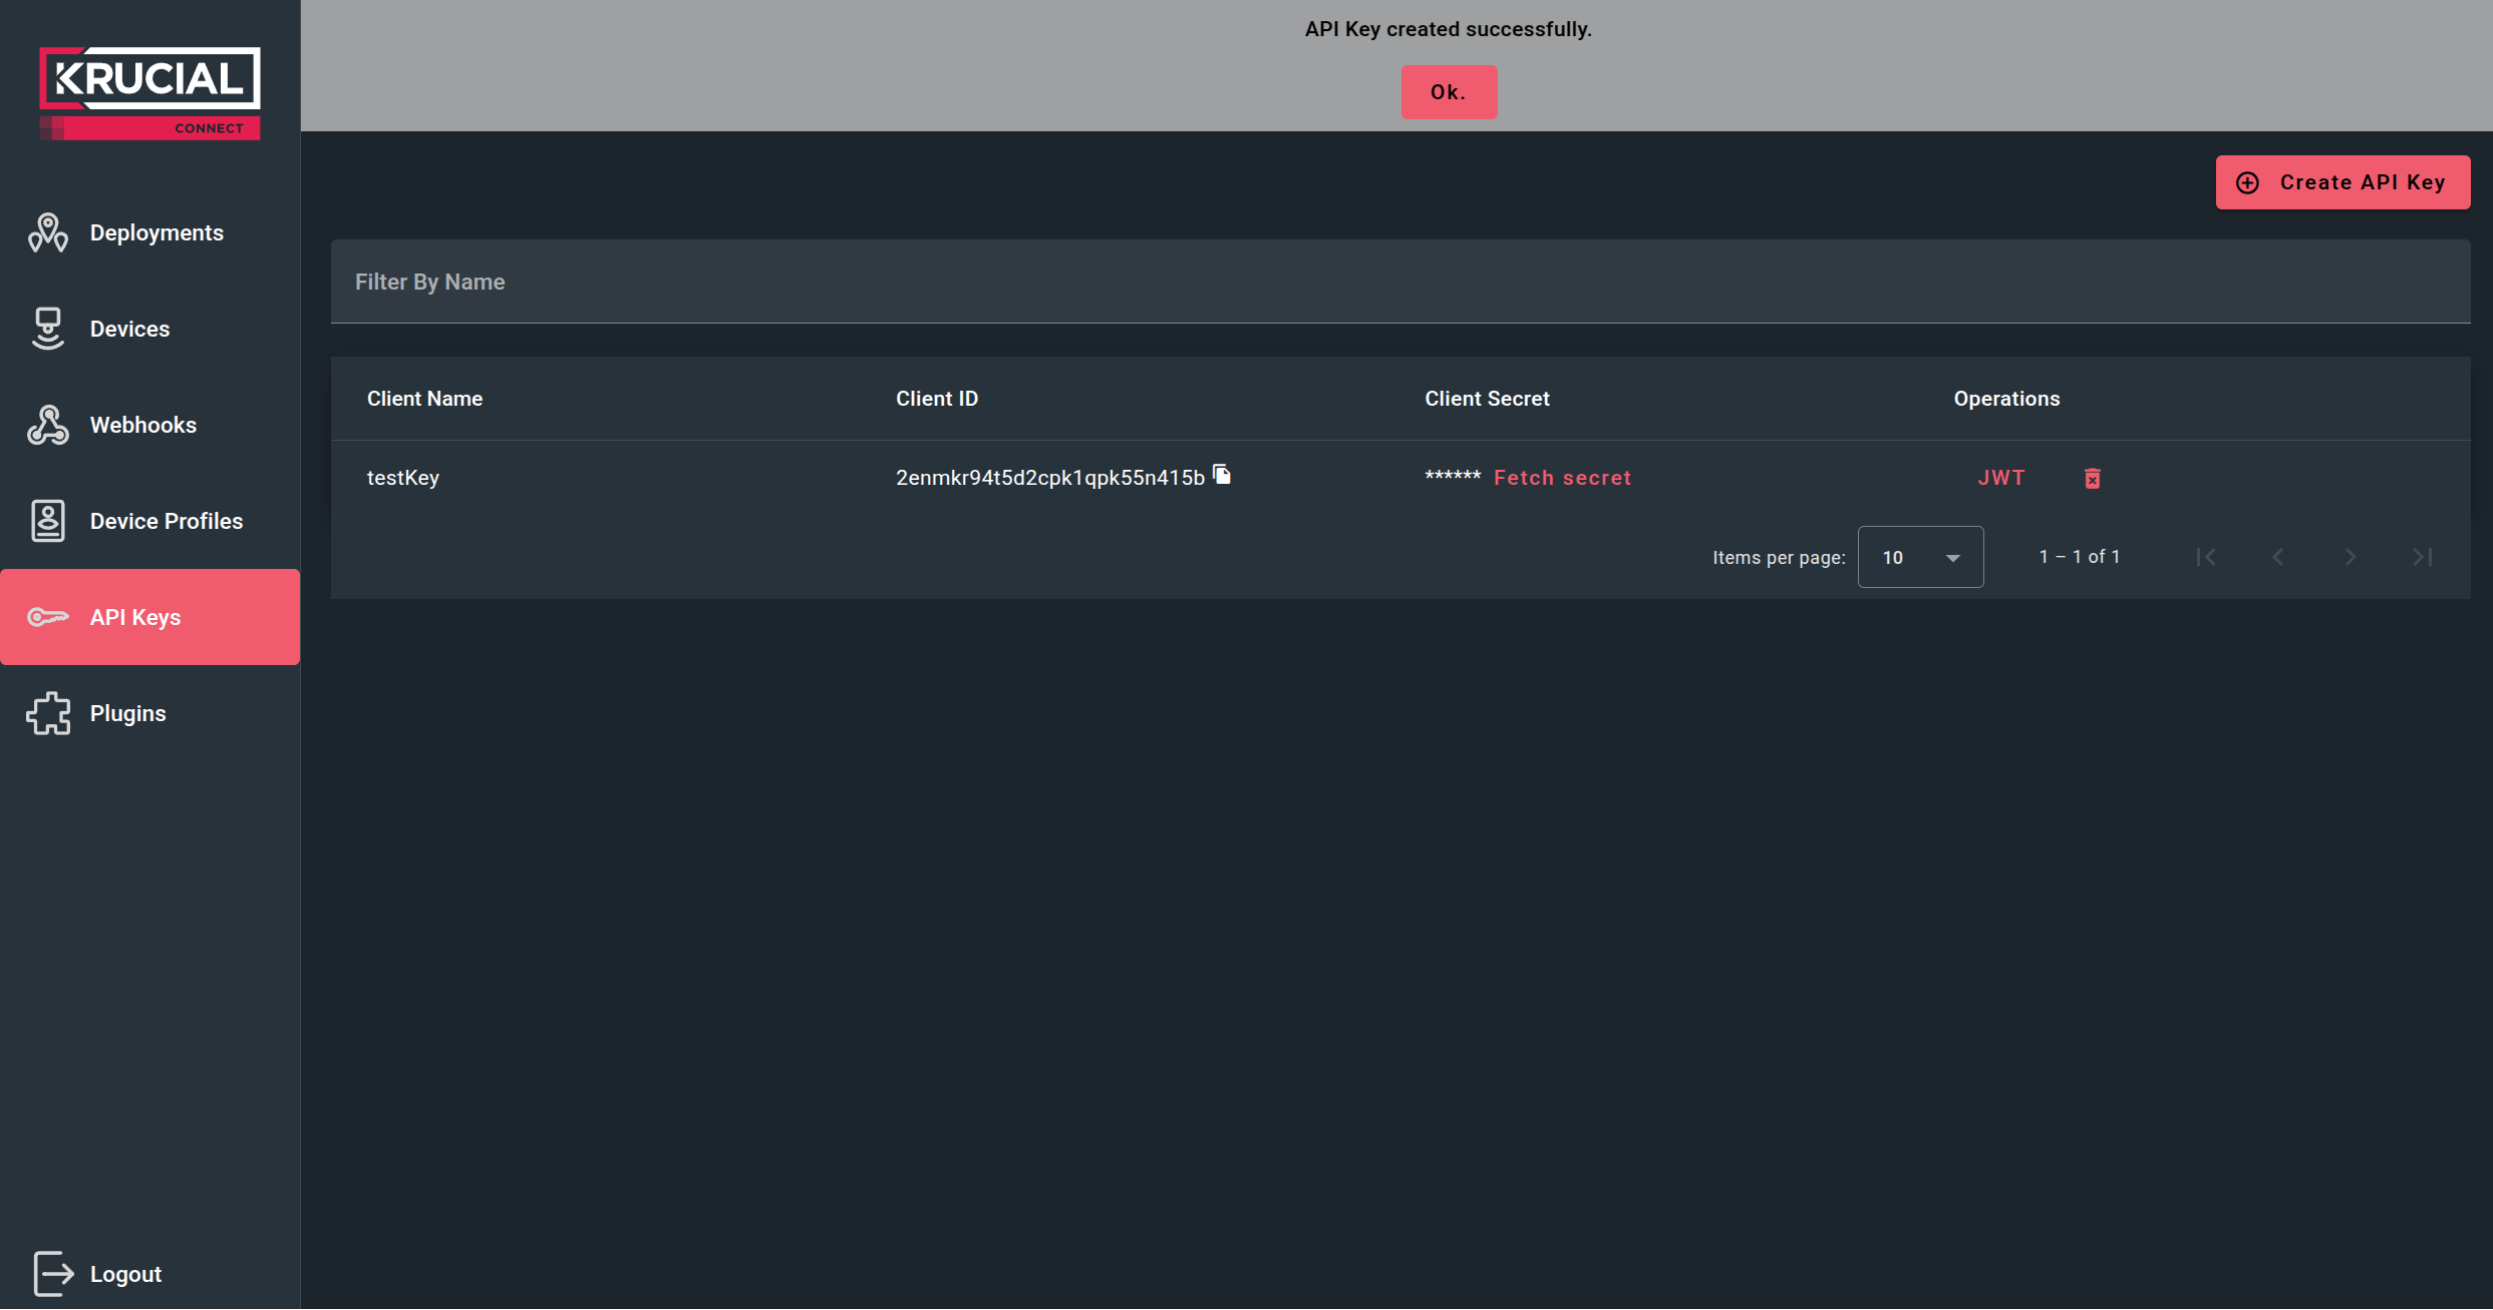Switch to the Deployments menu entry
The width and height of the screenshot is (2493, 1310).
coord(157,232)
